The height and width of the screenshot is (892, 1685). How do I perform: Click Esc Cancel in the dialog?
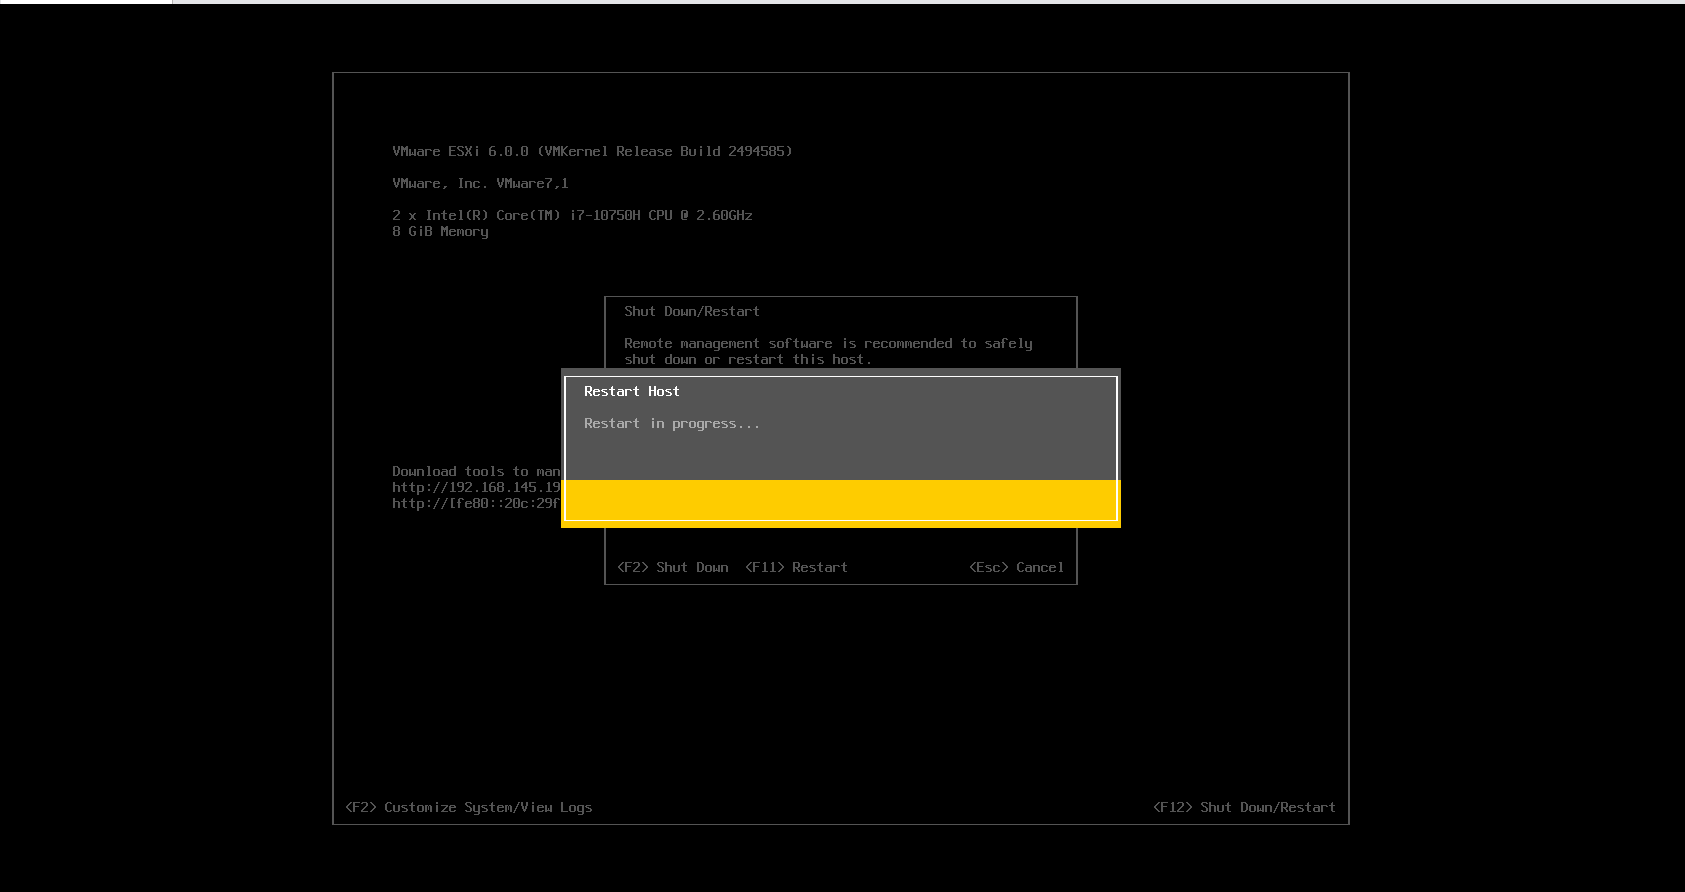click(x=1016, y=567)
